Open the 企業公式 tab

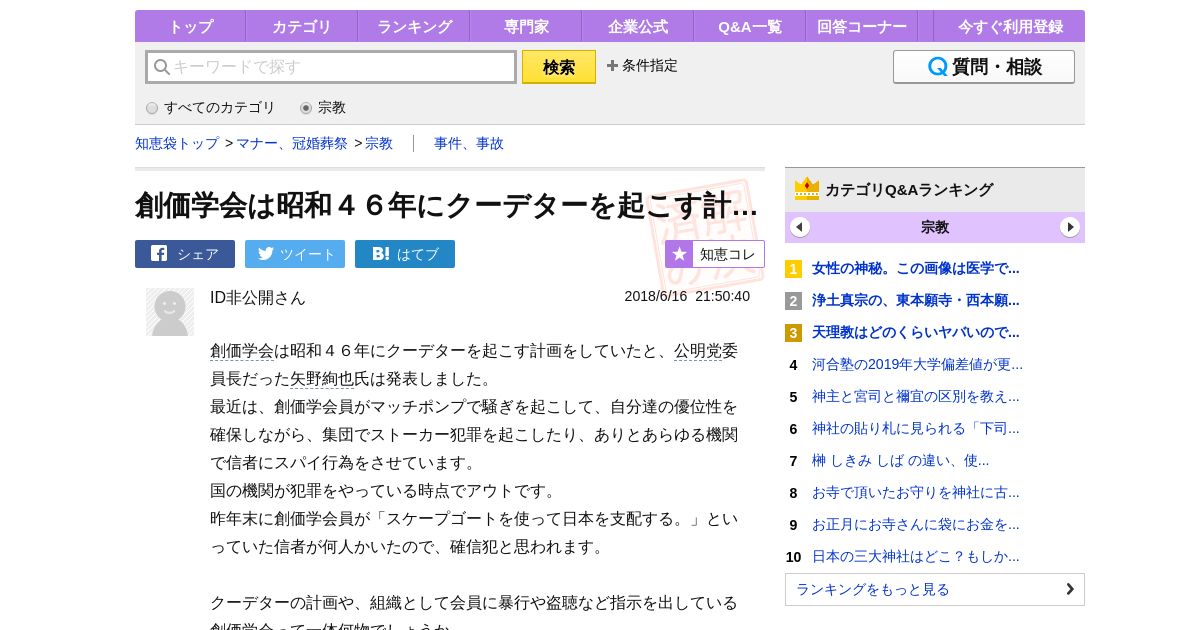point(638,26)
